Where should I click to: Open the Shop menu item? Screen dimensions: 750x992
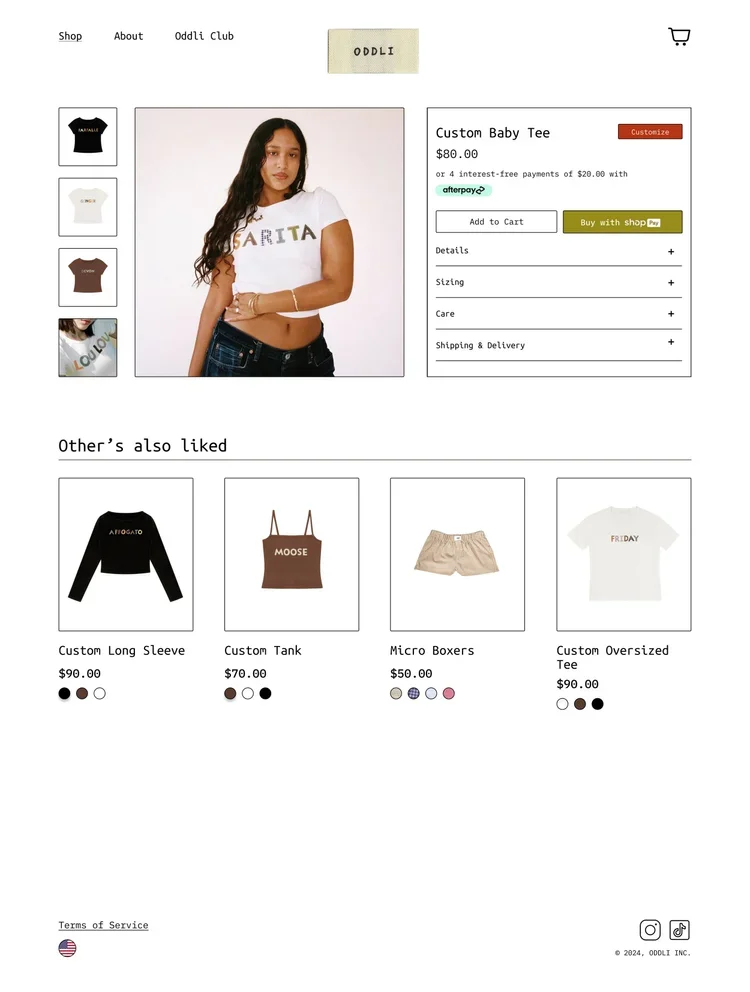click(70, 36)
